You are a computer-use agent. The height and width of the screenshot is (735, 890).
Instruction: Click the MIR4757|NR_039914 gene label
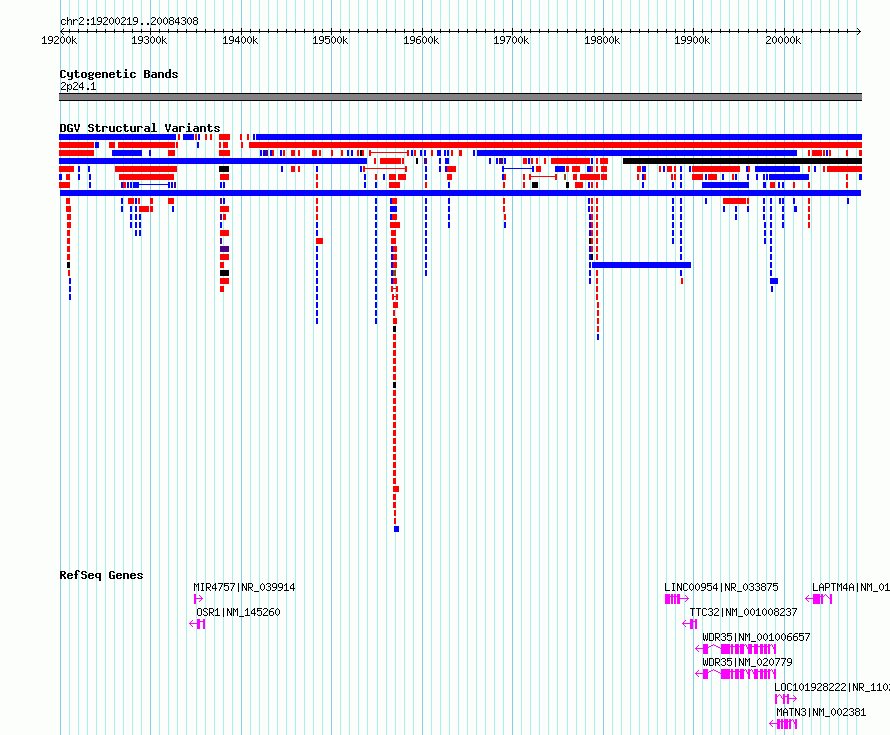click(x=244, y=587)
